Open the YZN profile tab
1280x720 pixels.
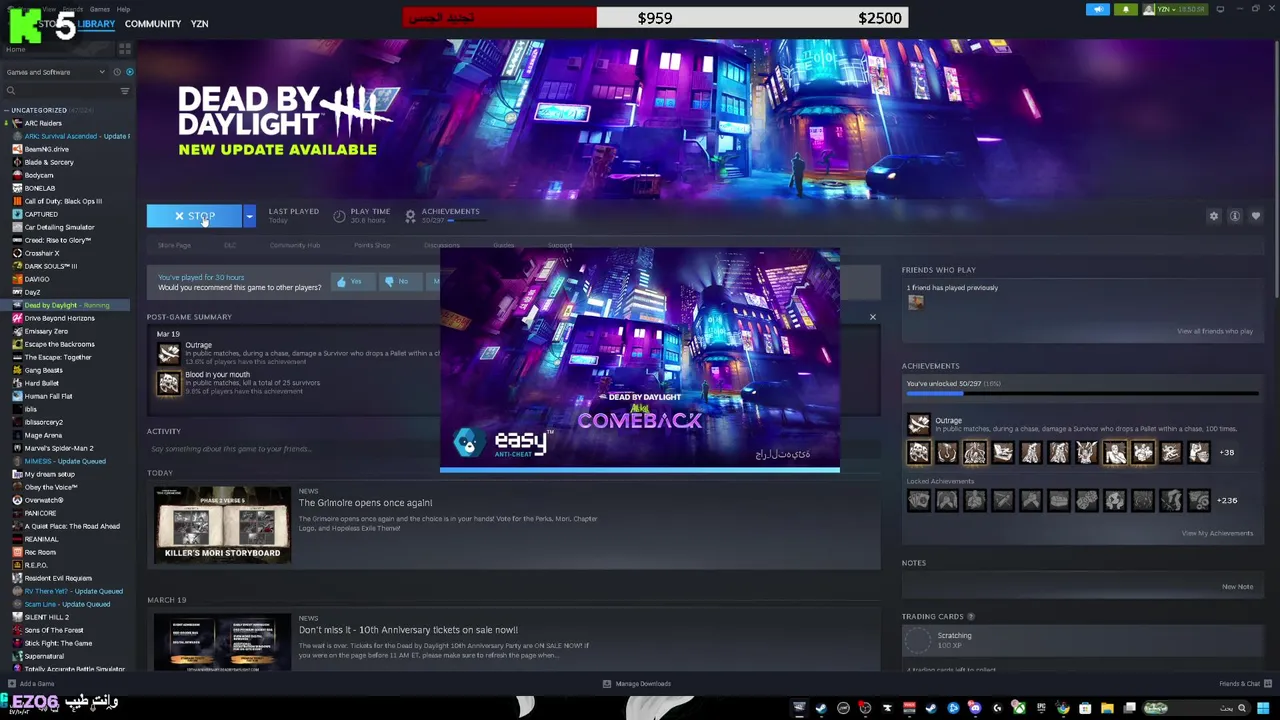[x=199, y=24]
